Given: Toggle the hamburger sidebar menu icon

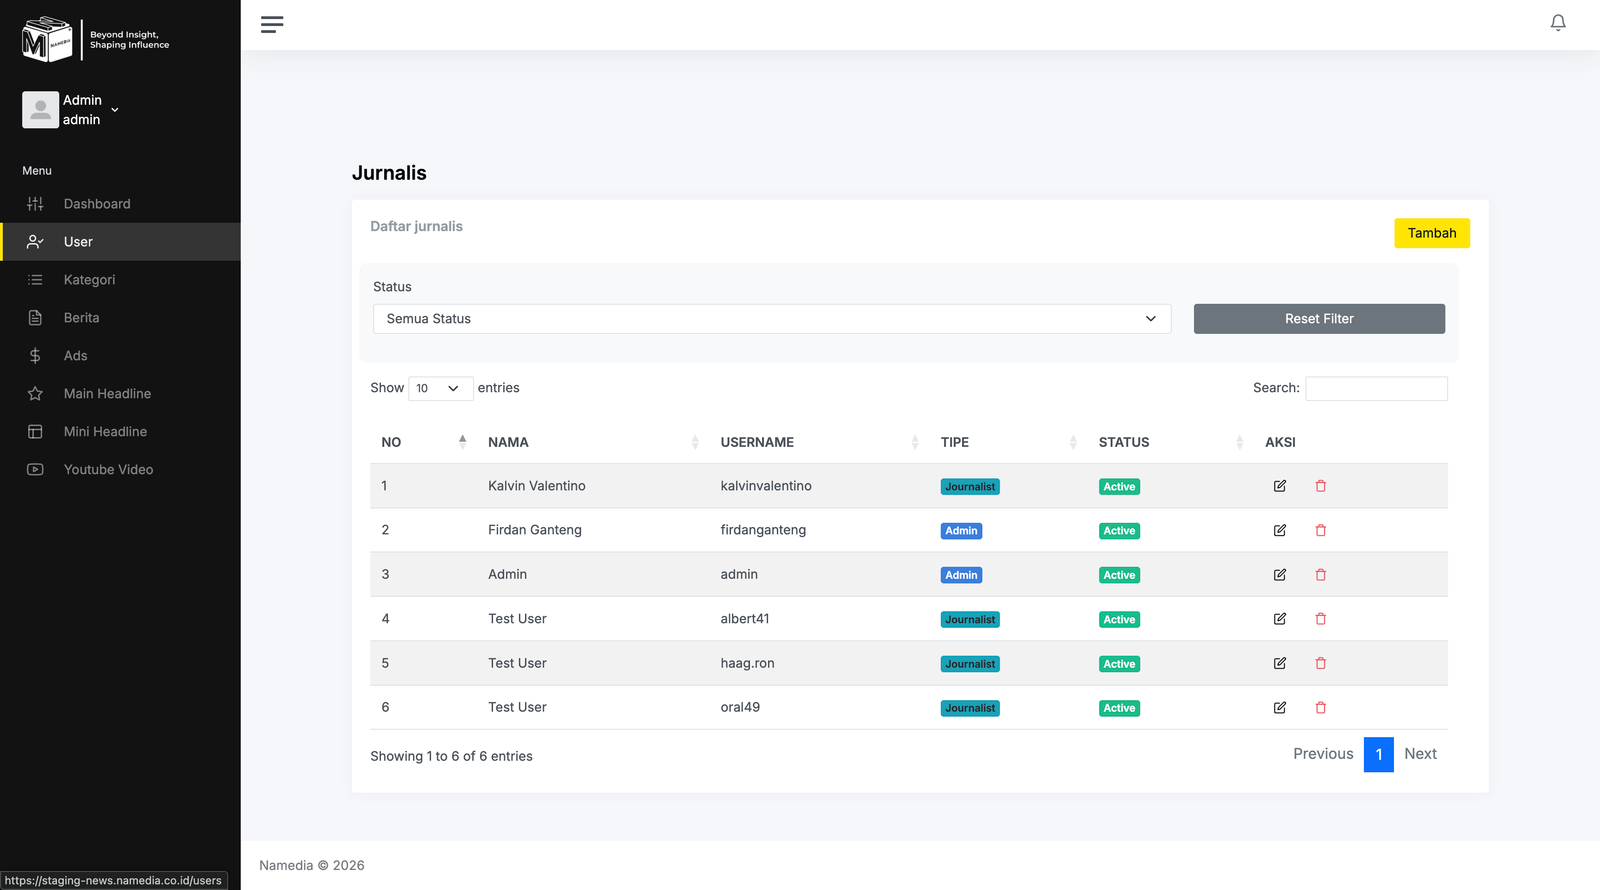Looking at the screenshot, I should (x=272, y=24).
